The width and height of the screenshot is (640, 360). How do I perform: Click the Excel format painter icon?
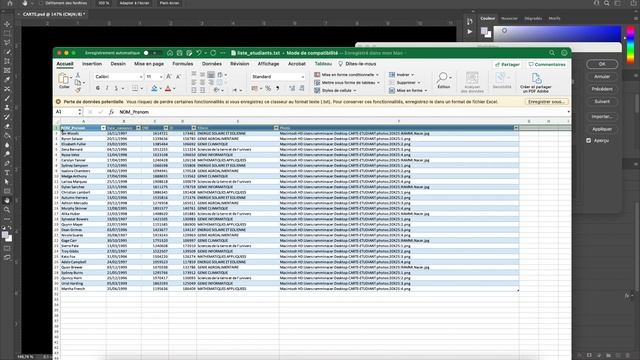(x=78, y=90)
